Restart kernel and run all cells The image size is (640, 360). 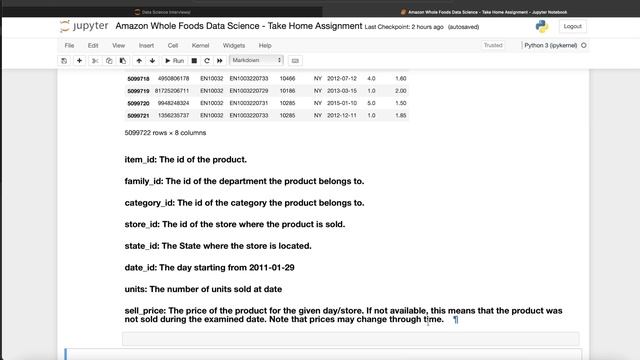pyautogui.click(x=220, y=61)
